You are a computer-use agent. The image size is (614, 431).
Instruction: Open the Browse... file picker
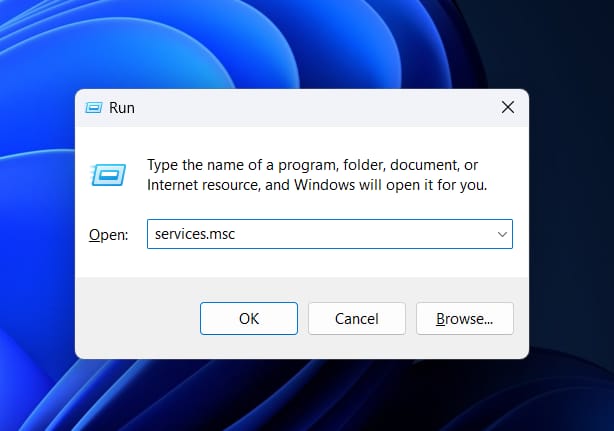coord(465,318)
